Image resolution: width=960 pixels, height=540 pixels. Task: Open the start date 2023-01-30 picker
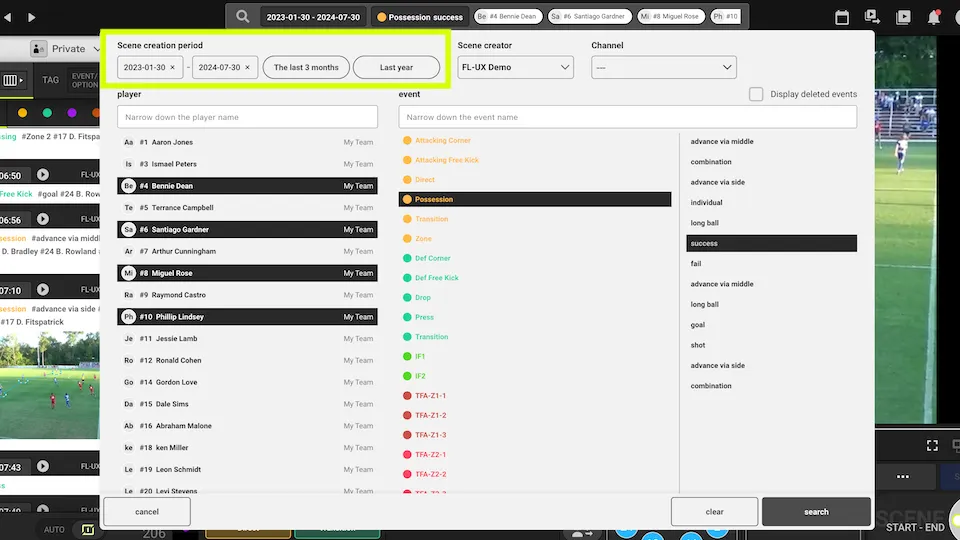tap(144, 67)
